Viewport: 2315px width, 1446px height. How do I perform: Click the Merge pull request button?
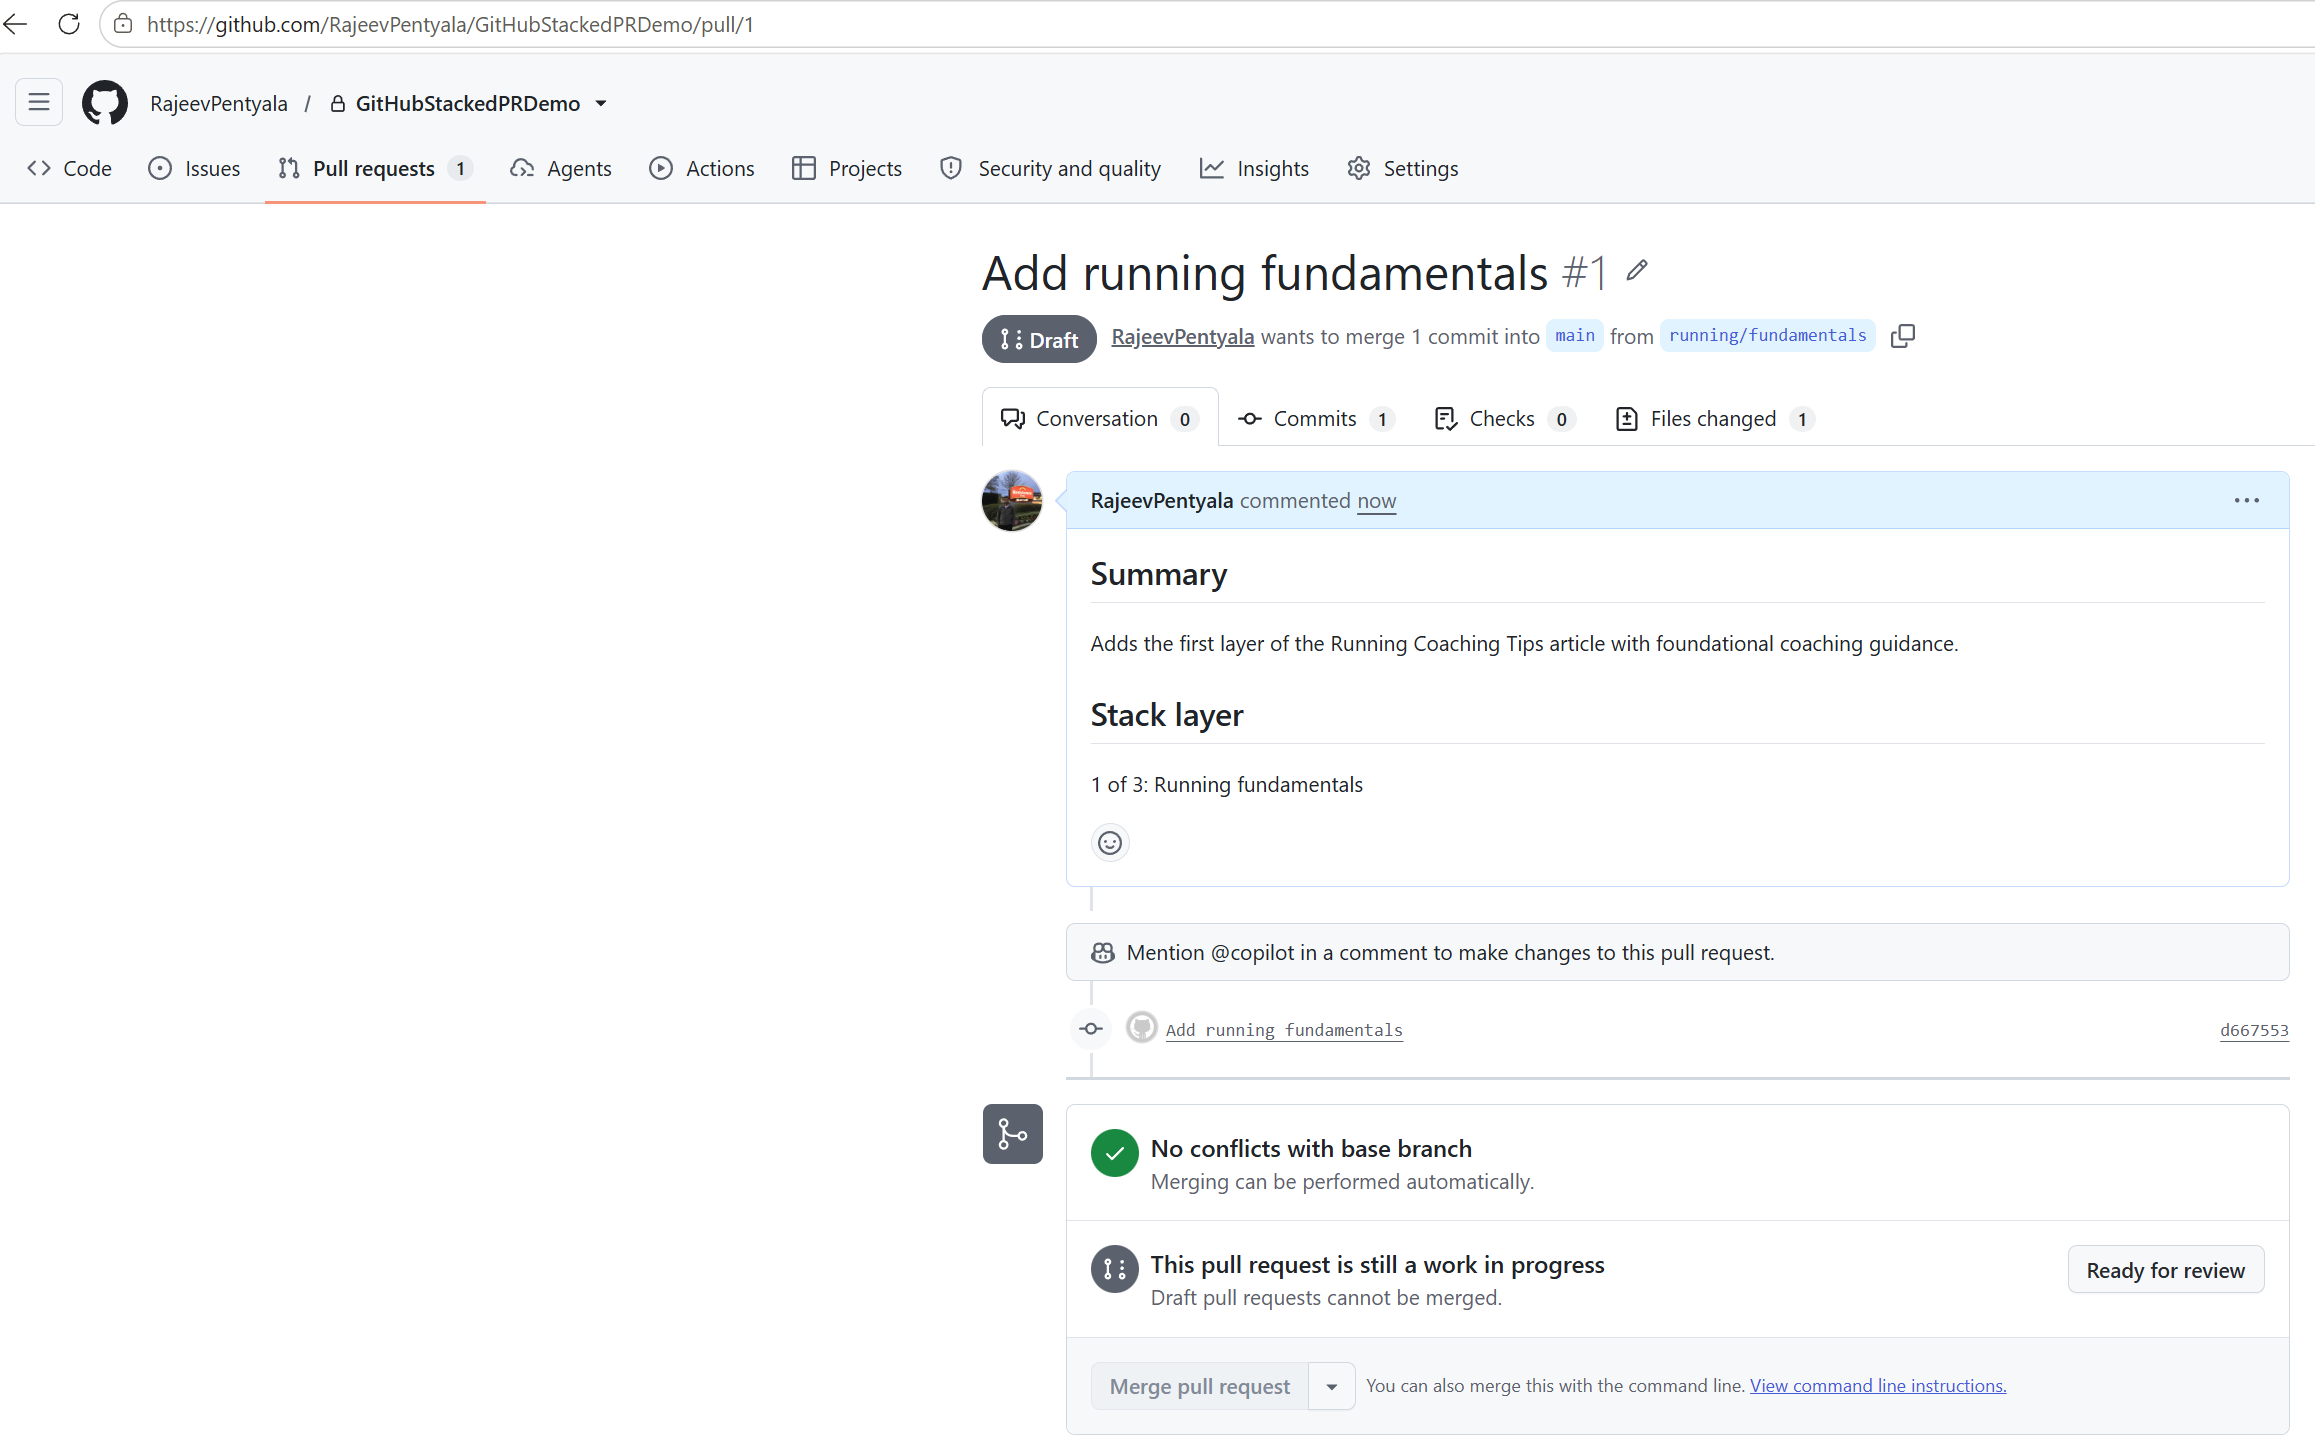[1199, 1386]
